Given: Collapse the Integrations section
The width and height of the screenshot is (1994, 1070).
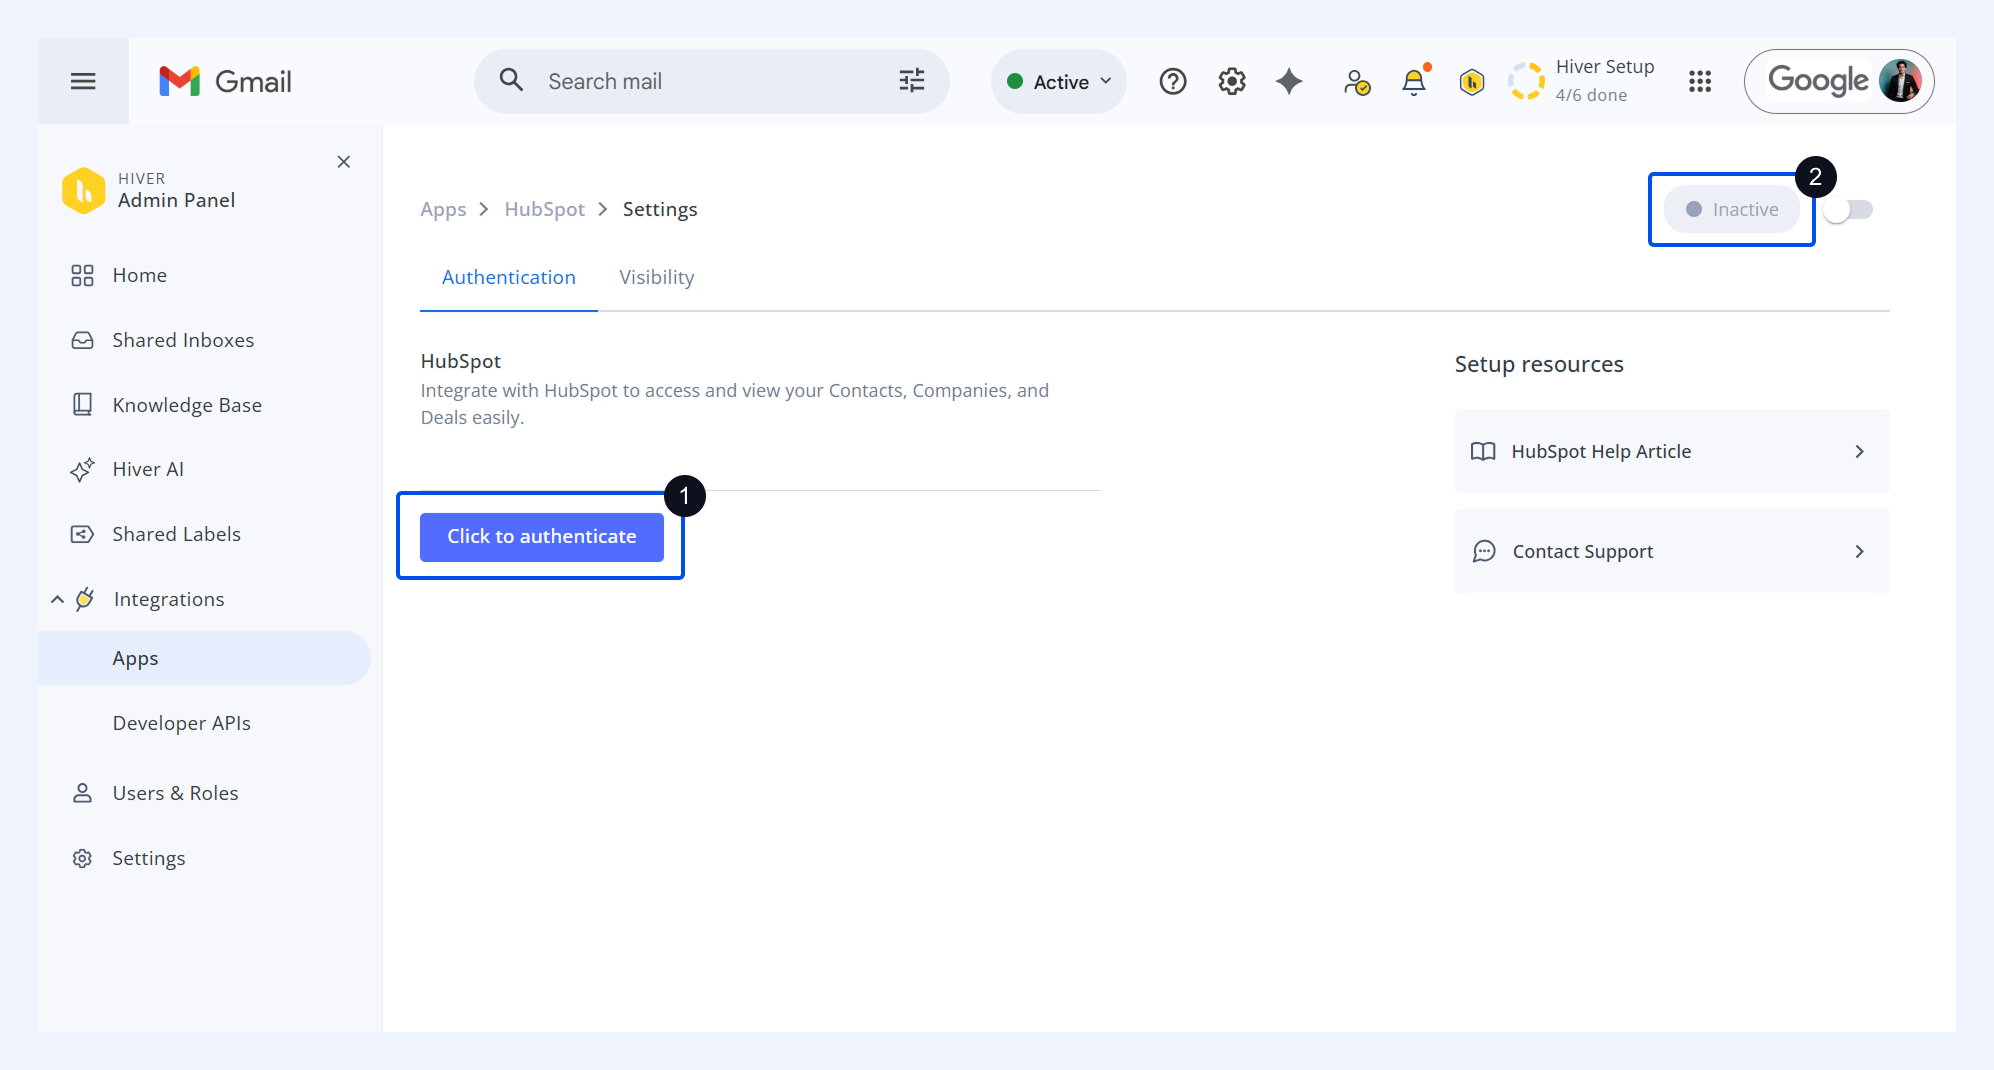Looking at the screenshot, I should coord(57,599).
